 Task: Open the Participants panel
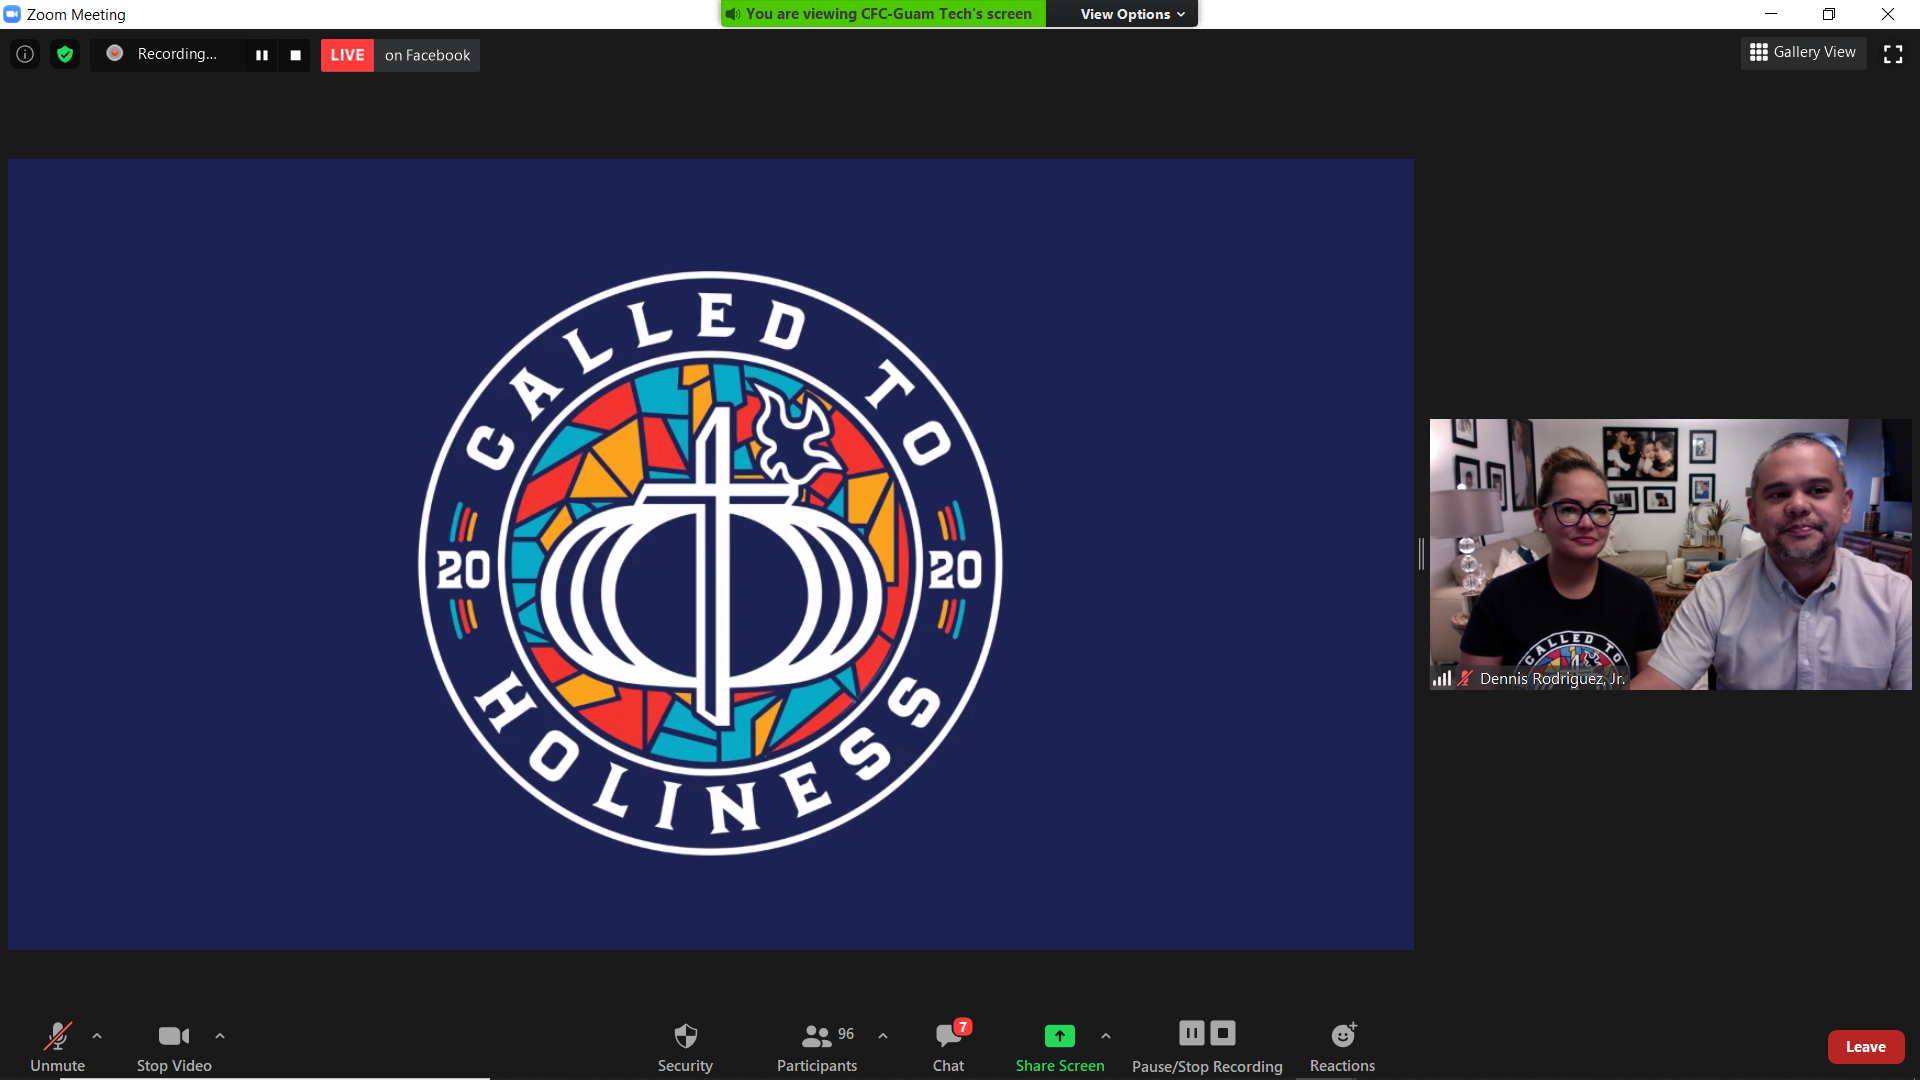[817, 1046]
